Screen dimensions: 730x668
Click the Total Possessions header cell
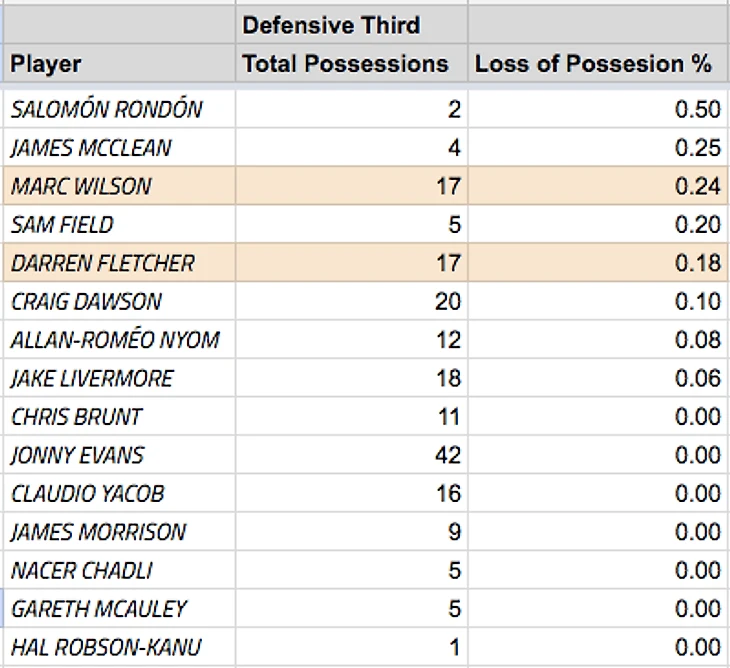tap(351, 63)
